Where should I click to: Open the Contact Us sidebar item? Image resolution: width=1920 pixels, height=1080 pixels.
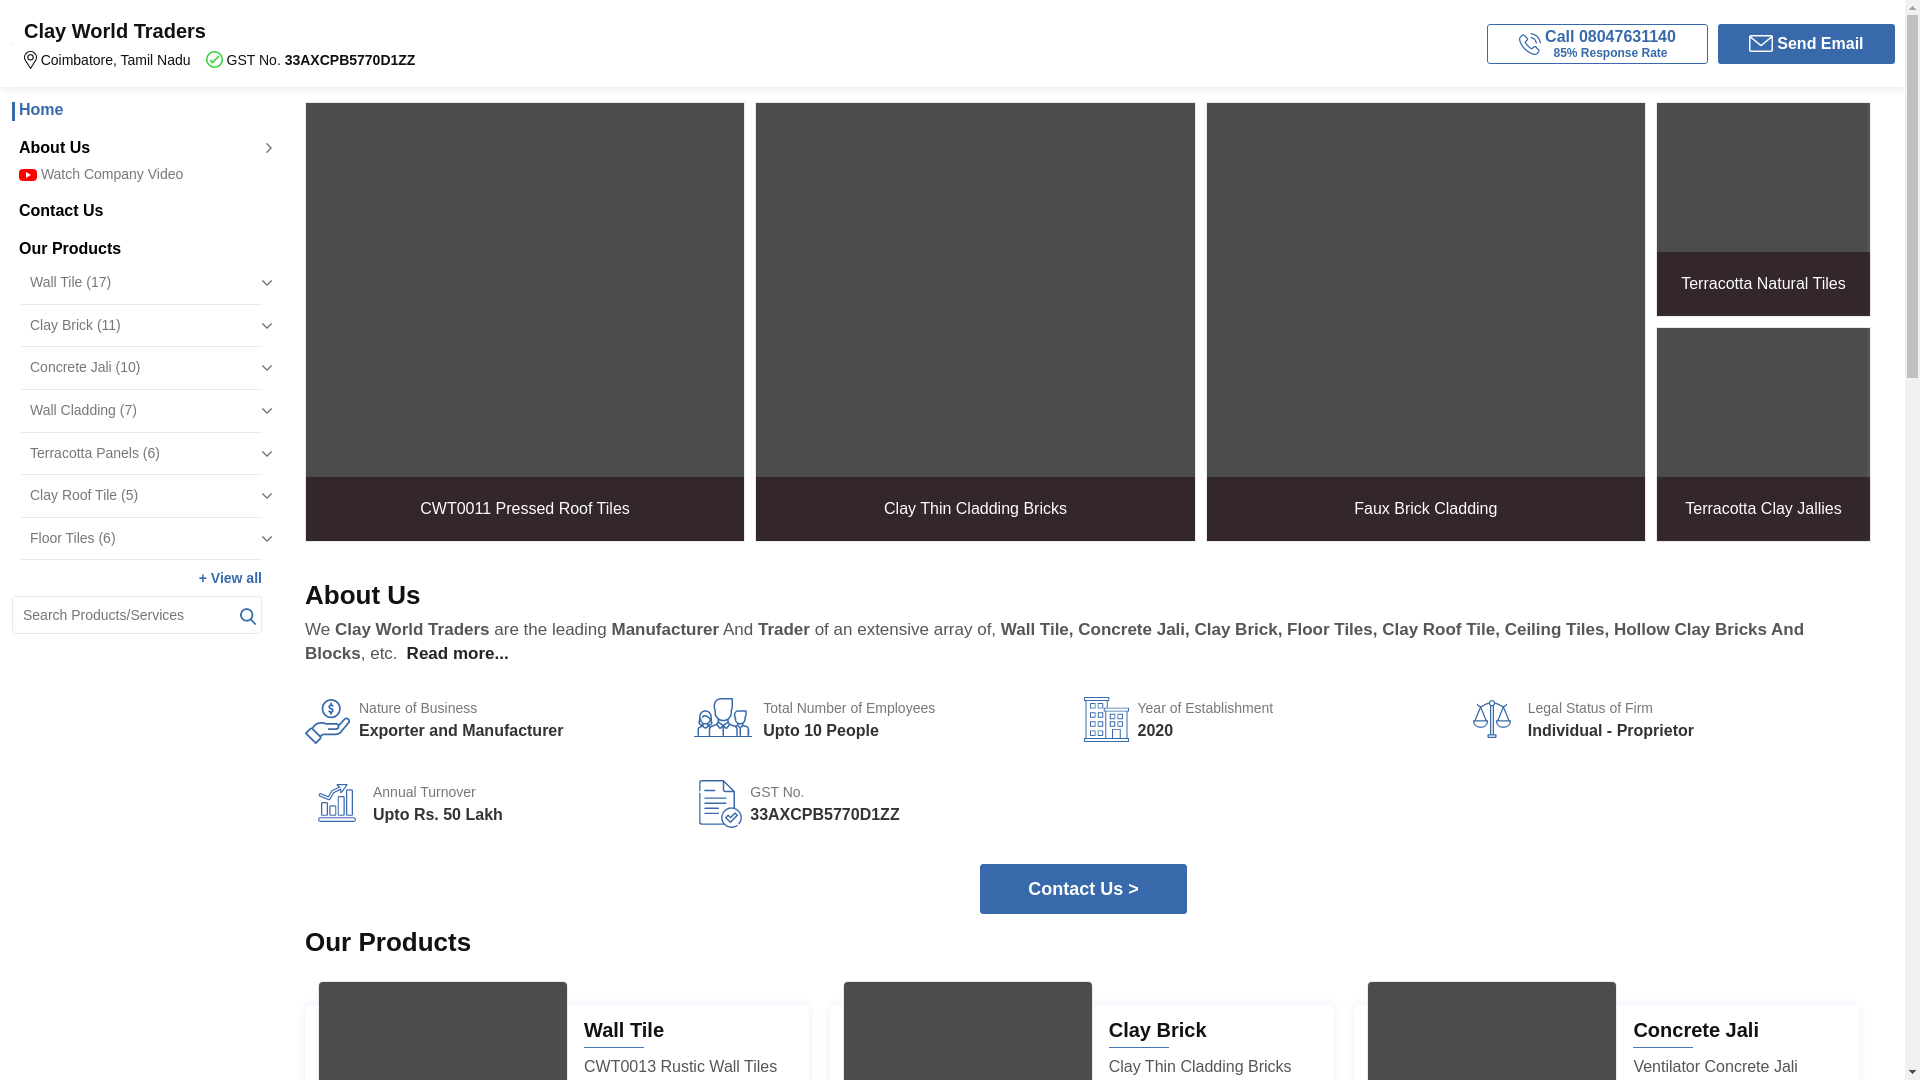click(x=61, y=211)
